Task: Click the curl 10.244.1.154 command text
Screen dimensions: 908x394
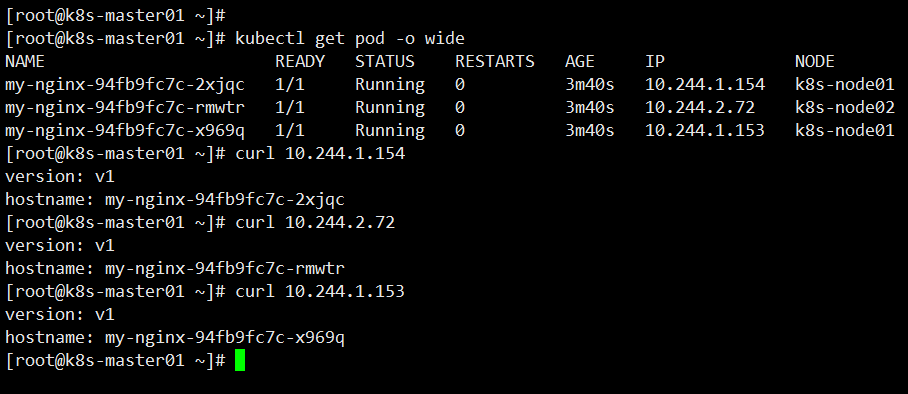Action: [320, 154]
